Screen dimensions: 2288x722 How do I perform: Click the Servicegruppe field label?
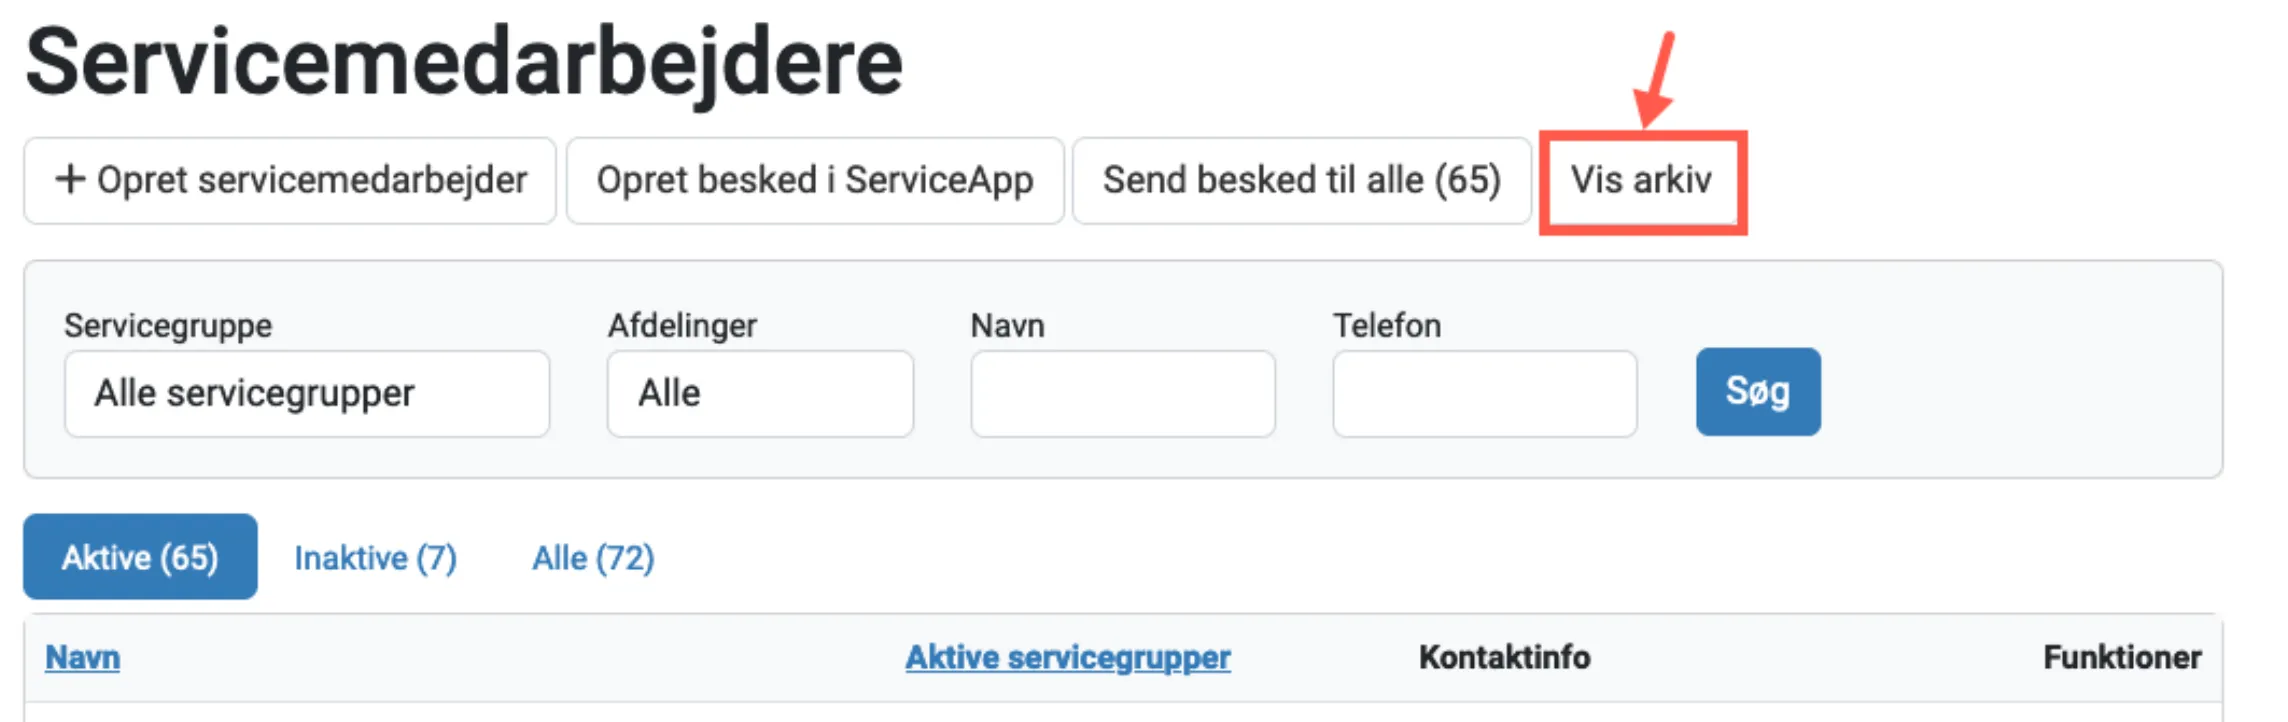[x=168, y=325]
